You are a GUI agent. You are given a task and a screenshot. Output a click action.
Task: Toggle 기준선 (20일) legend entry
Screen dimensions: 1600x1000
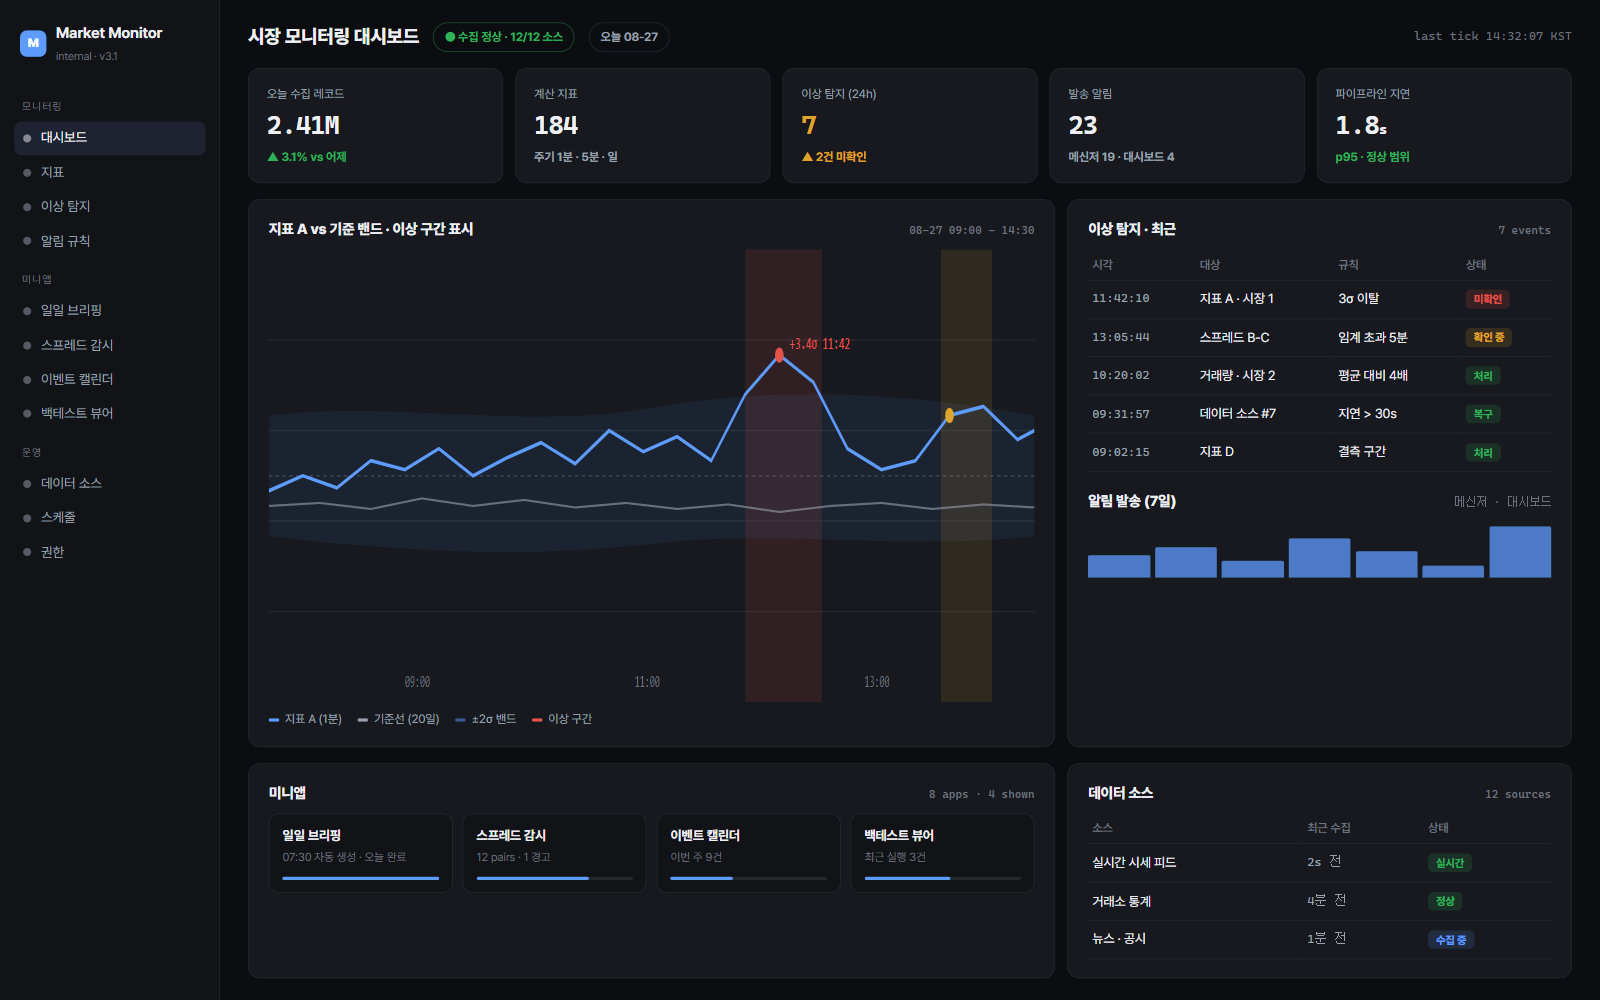point(398,719)
